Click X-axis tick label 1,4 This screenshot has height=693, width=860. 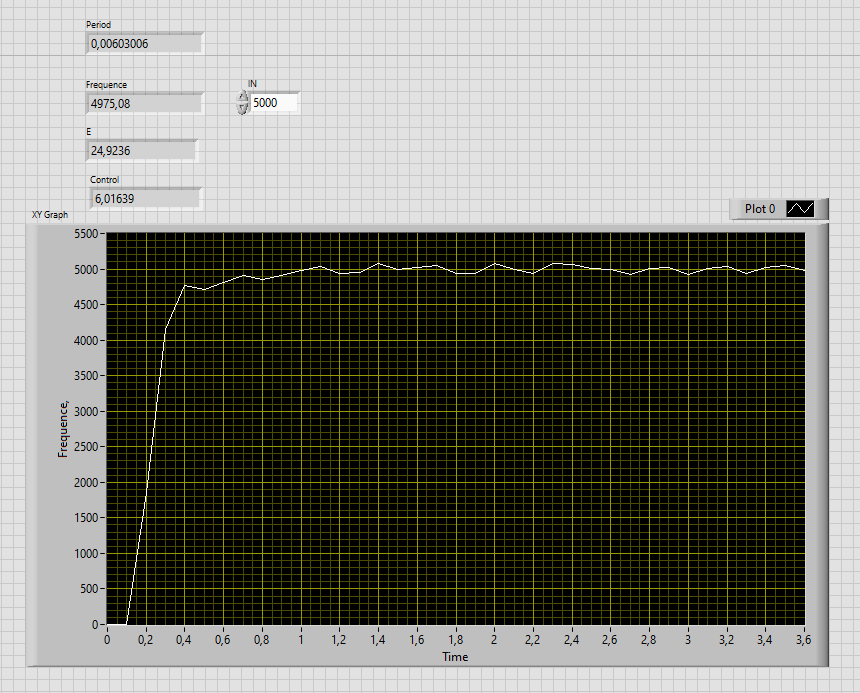click(x=378, y=640)
